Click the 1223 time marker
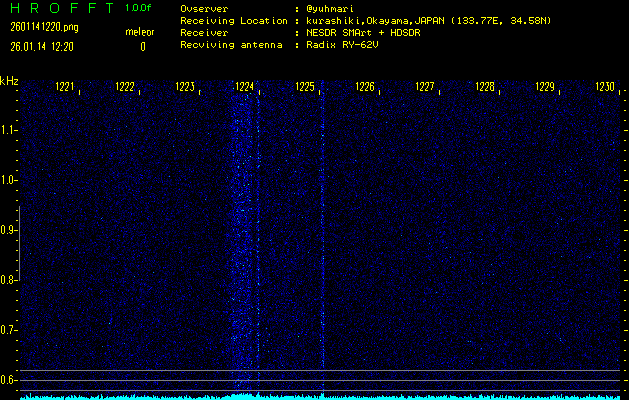The width and height of the screenshot is (629, 400). pos(185,87)
